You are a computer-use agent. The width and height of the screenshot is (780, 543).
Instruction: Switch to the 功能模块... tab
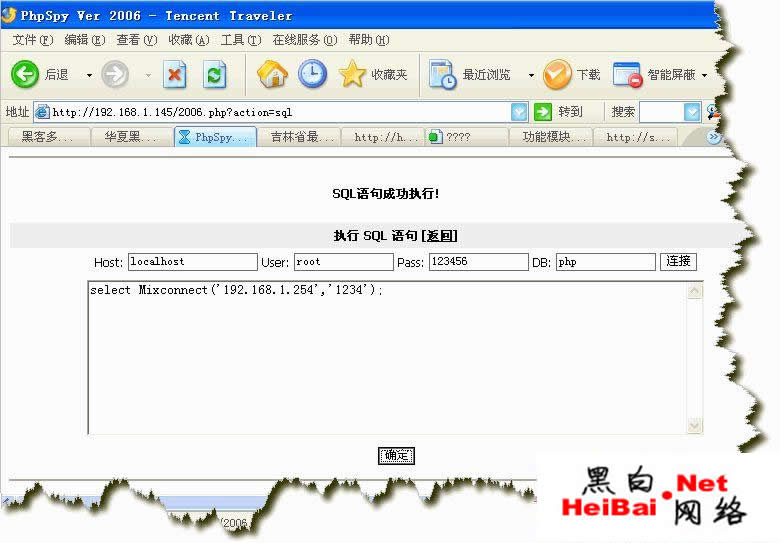tap(551, 137)
